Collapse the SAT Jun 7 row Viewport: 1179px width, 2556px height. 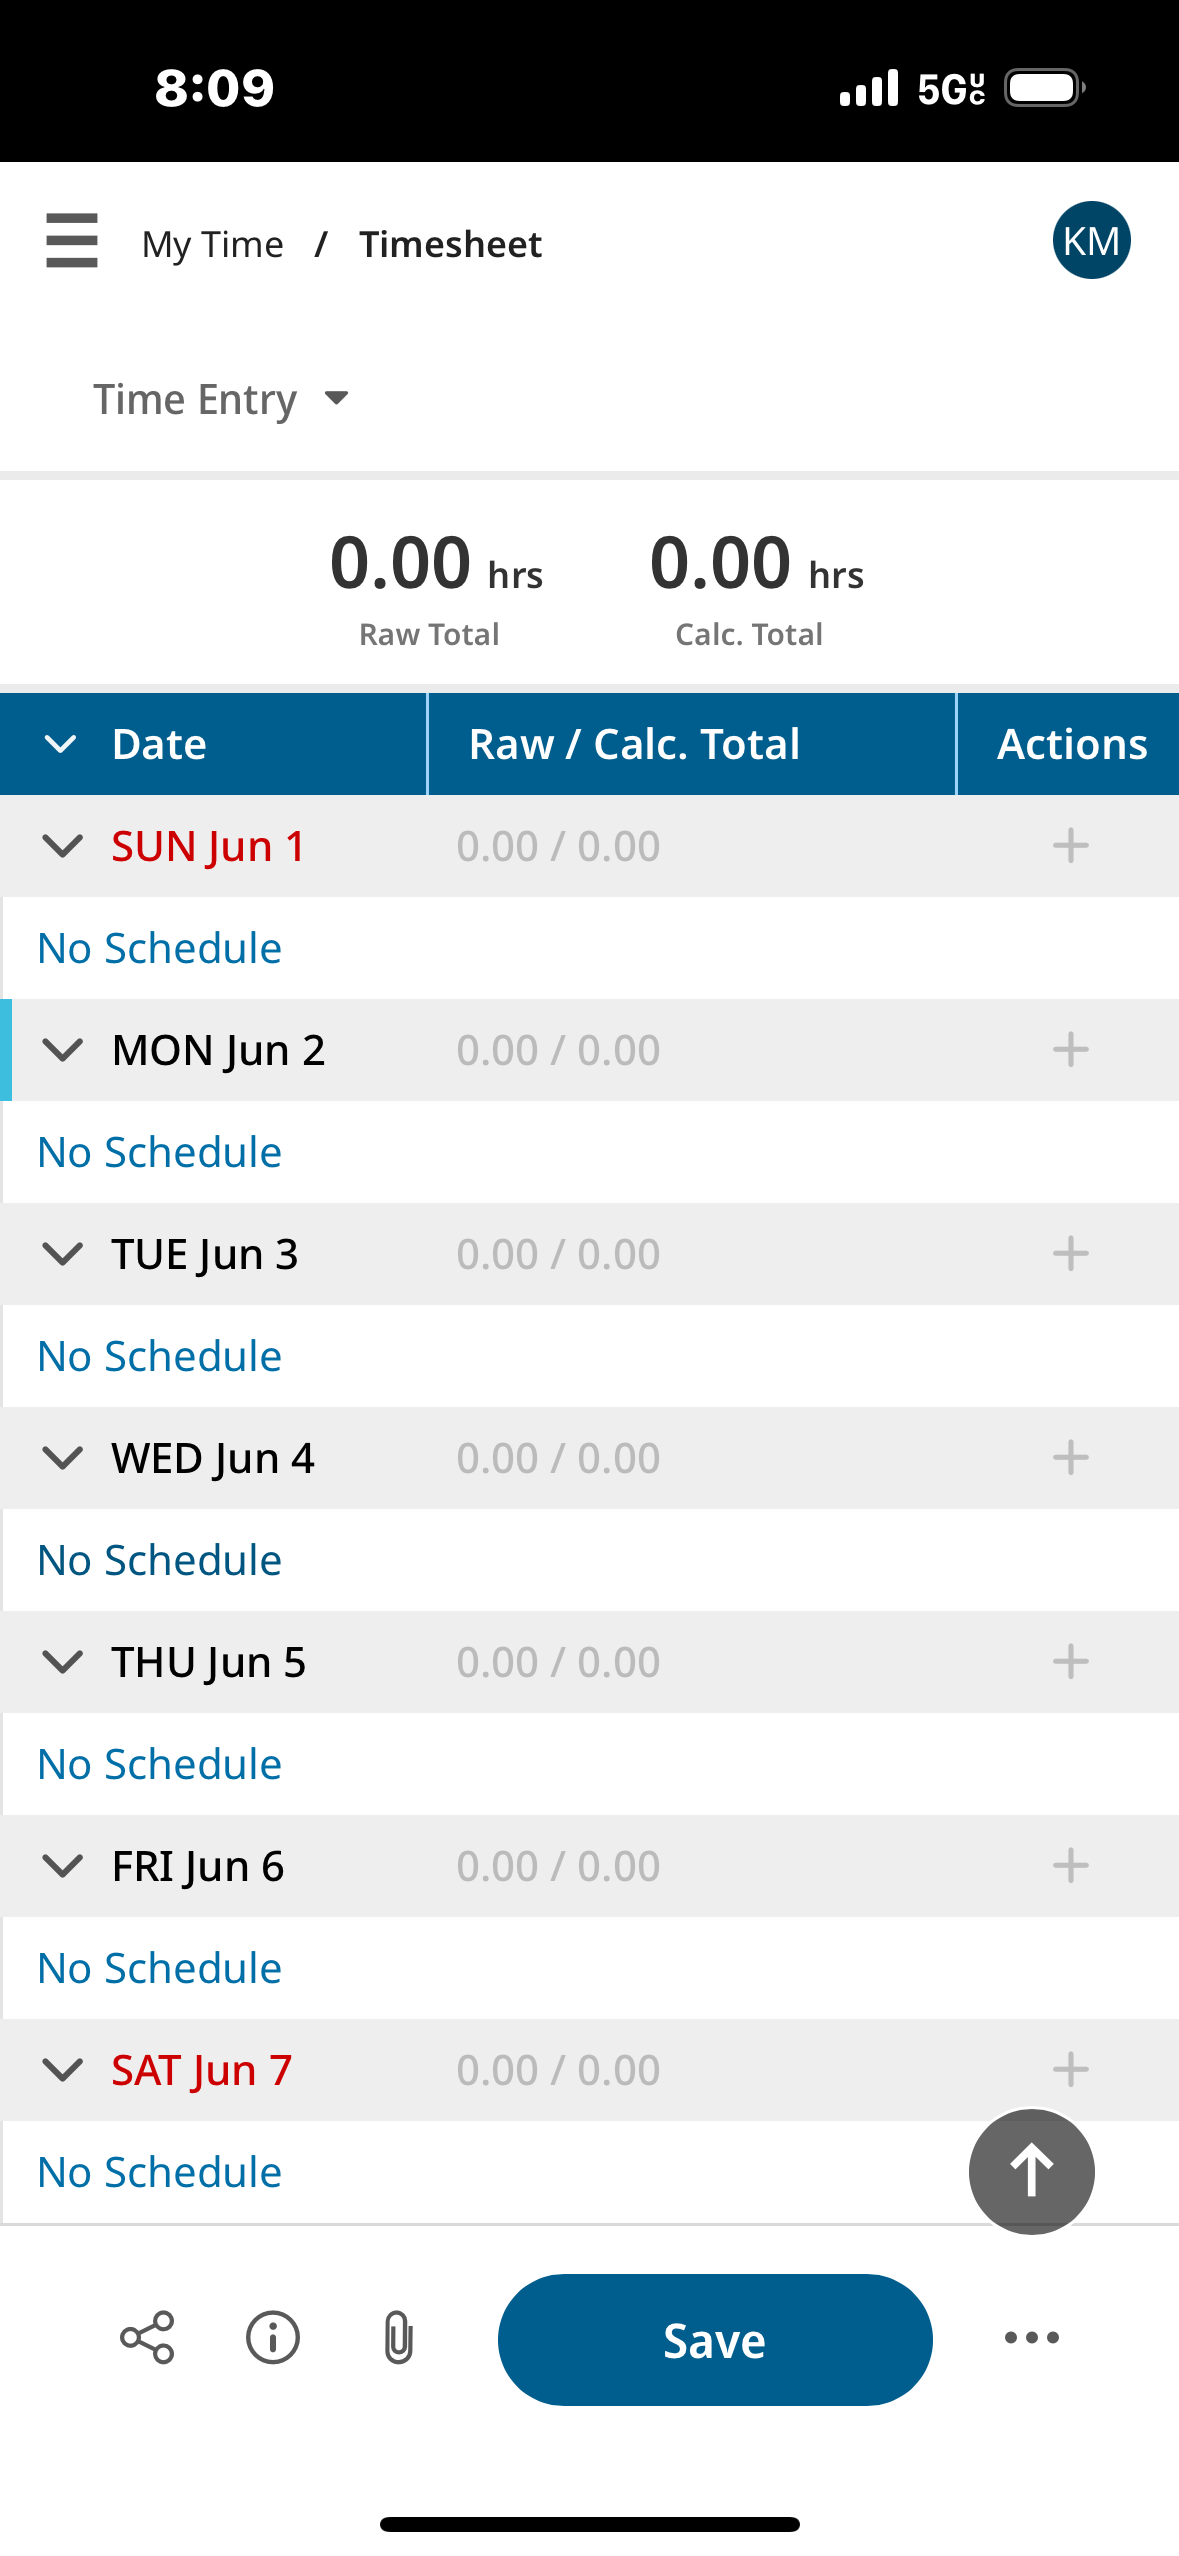pos(63,2070)
